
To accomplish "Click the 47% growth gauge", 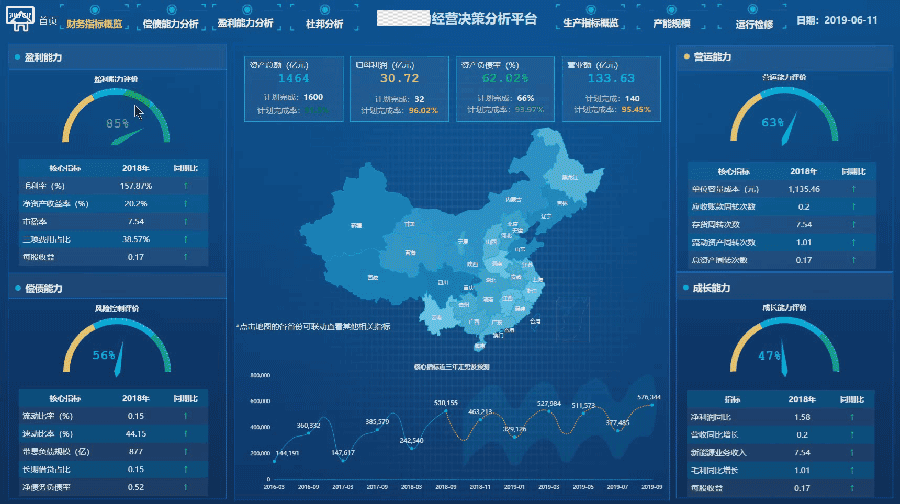I will pyautogui.click(x=784, y=346).
